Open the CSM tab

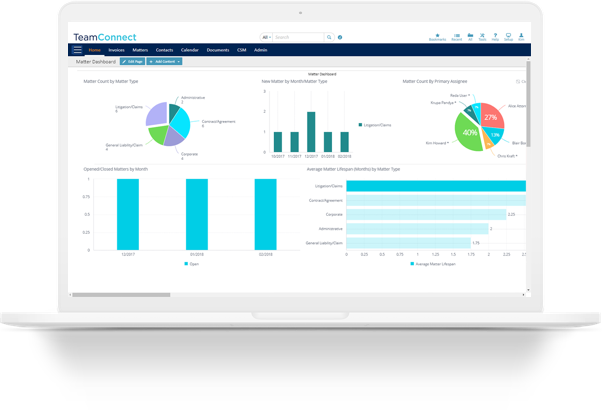(x=241, y=50)
